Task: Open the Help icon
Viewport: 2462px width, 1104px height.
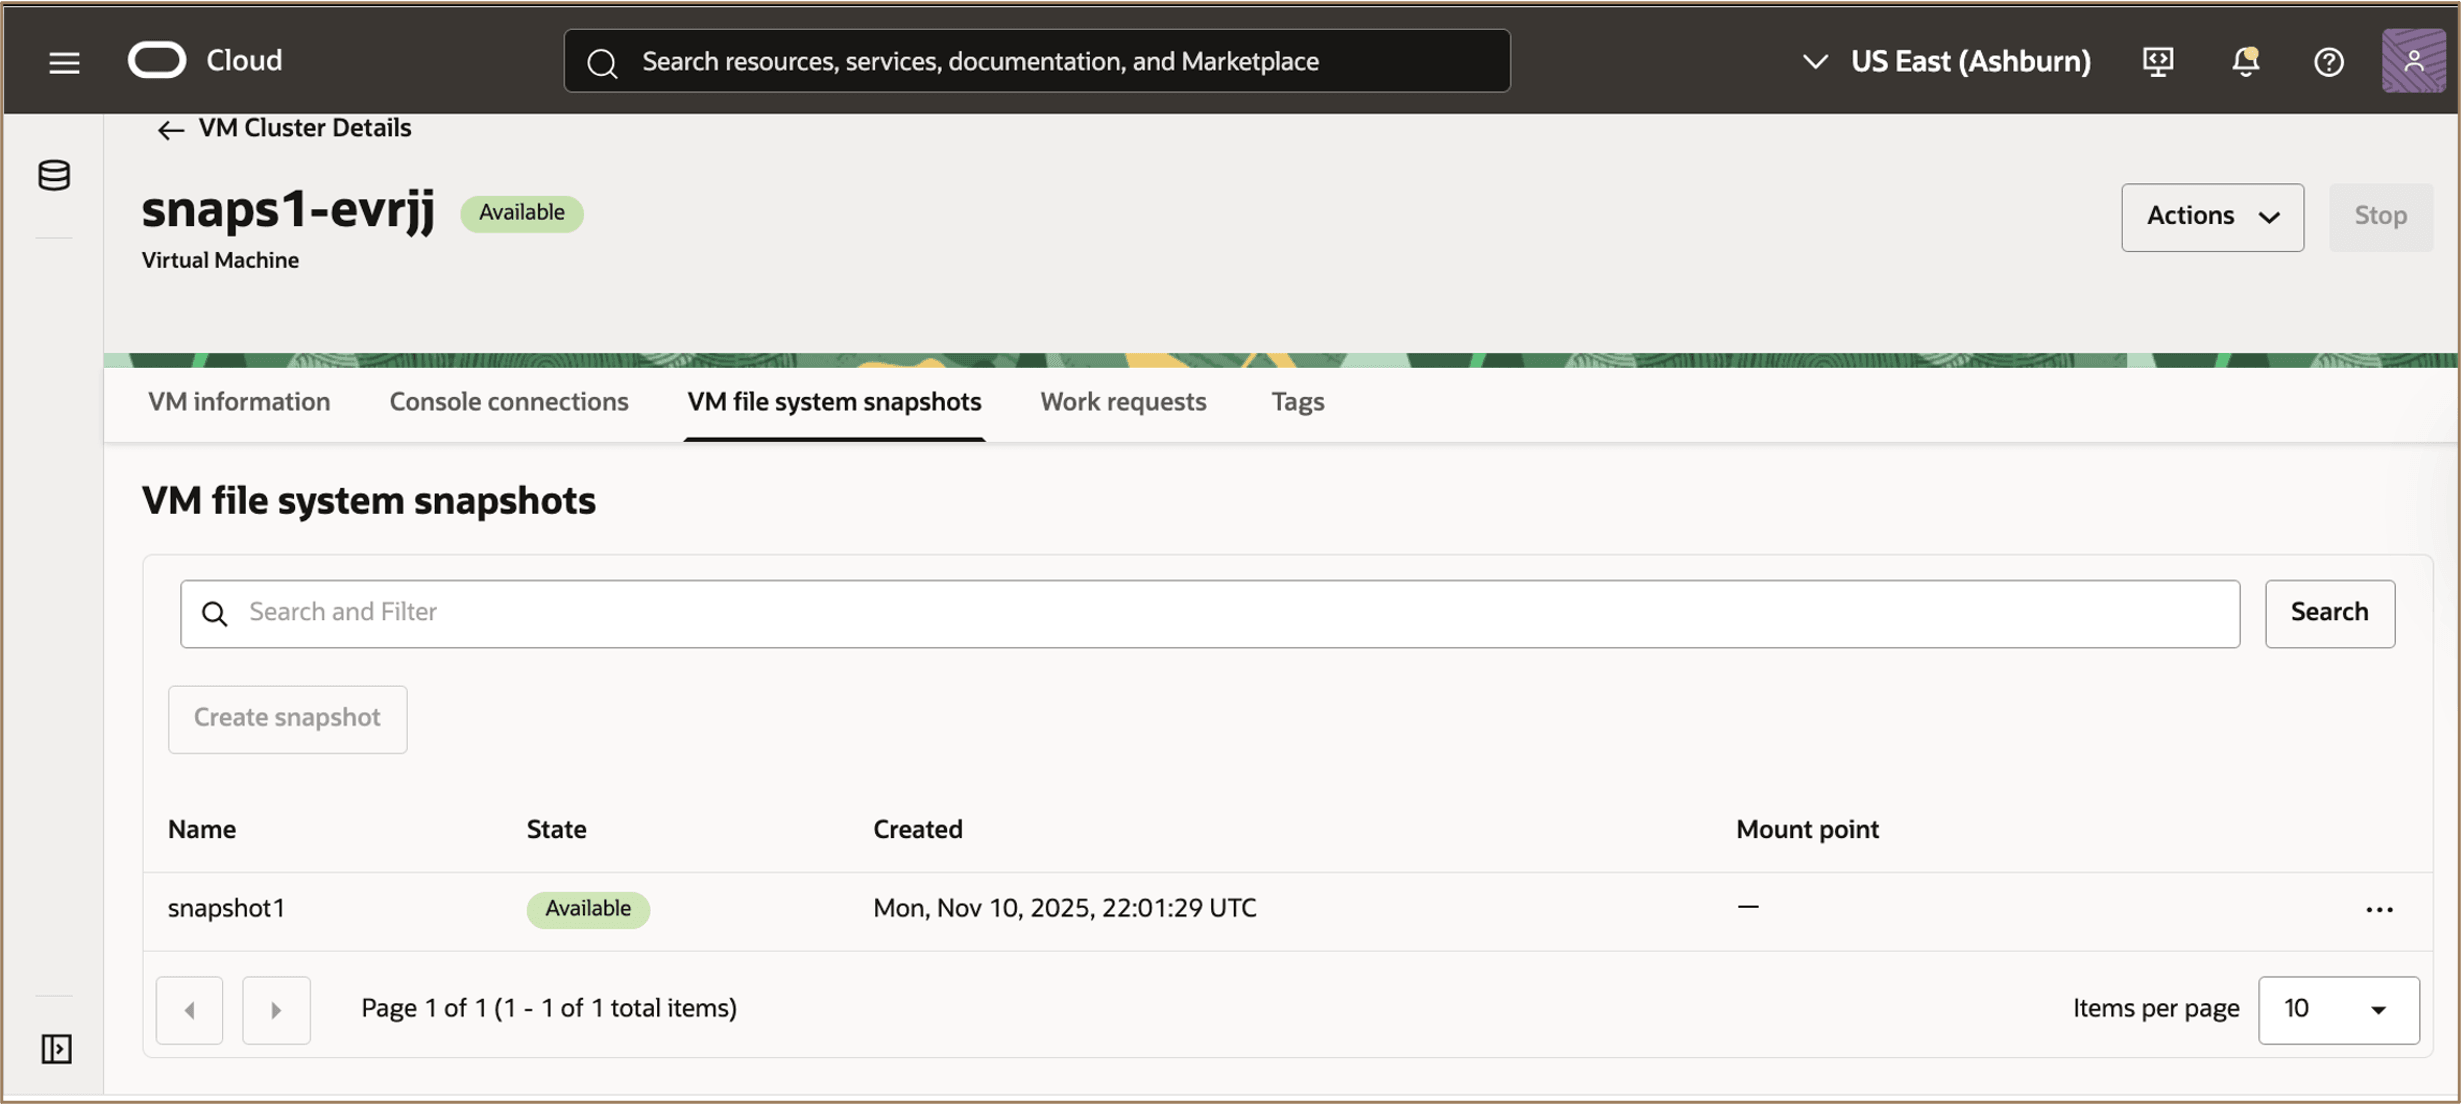Action: click(x=2330, y=61)
